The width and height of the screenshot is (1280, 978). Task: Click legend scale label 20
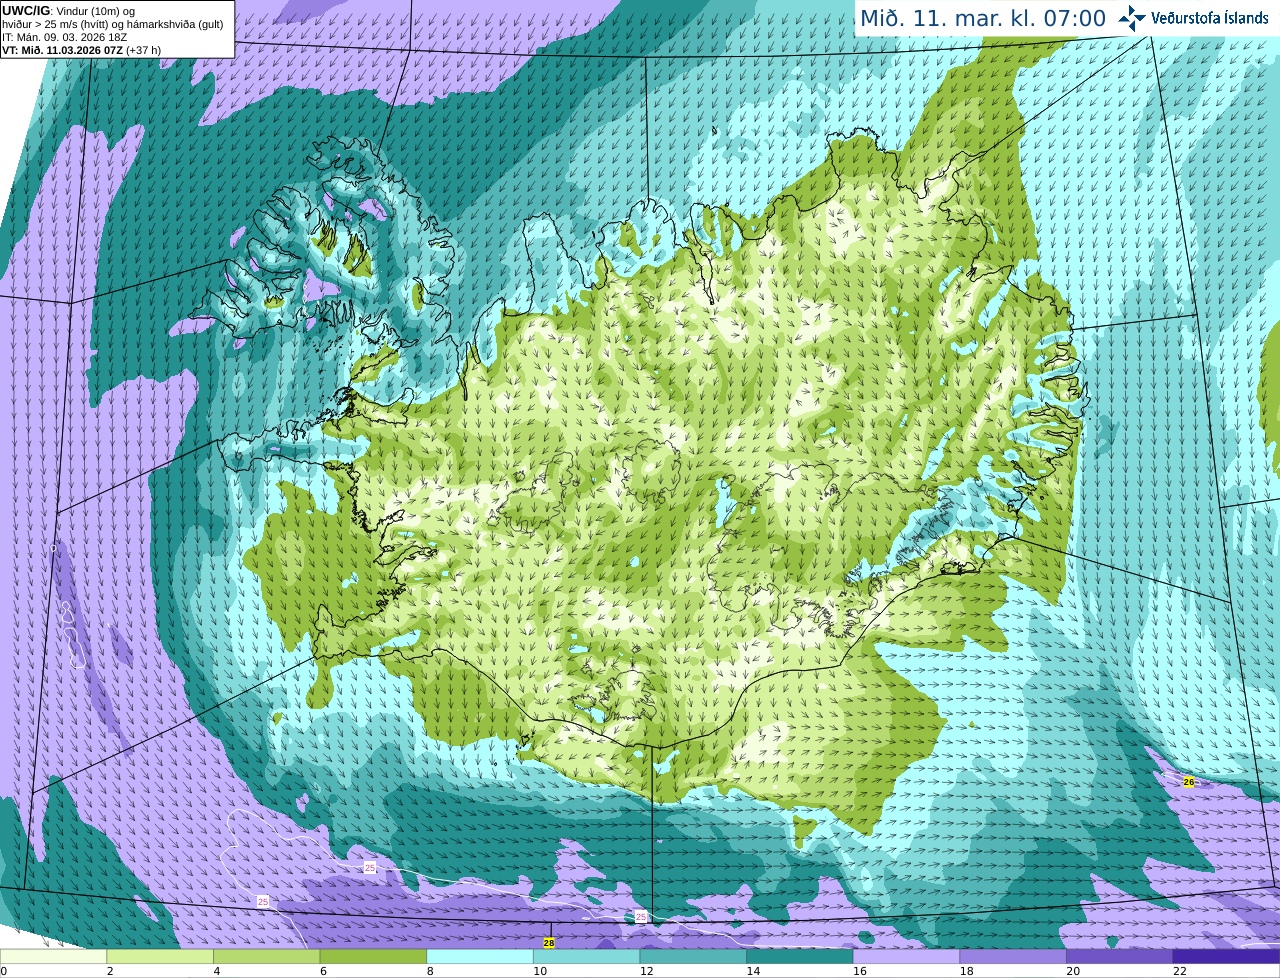(x=1073, y=971)
